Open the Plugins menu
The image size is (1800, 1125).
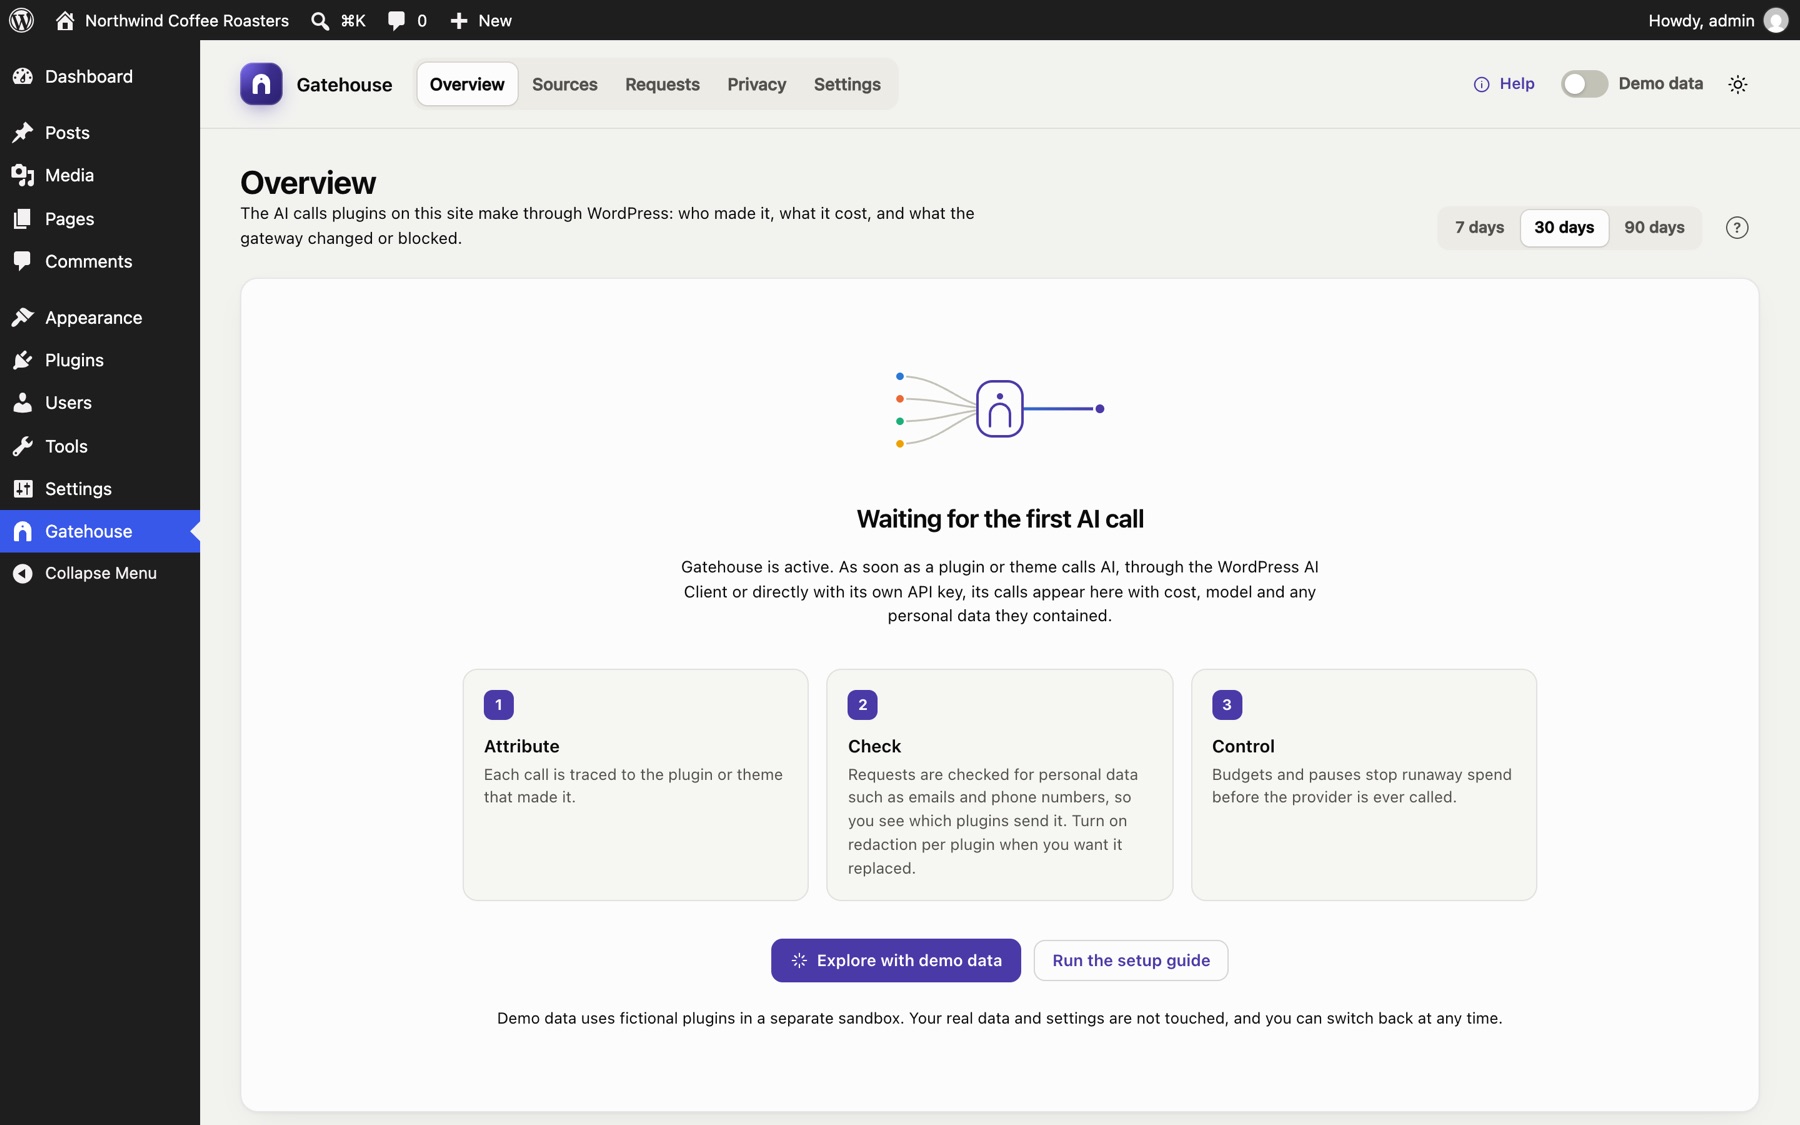click(100, 360)
